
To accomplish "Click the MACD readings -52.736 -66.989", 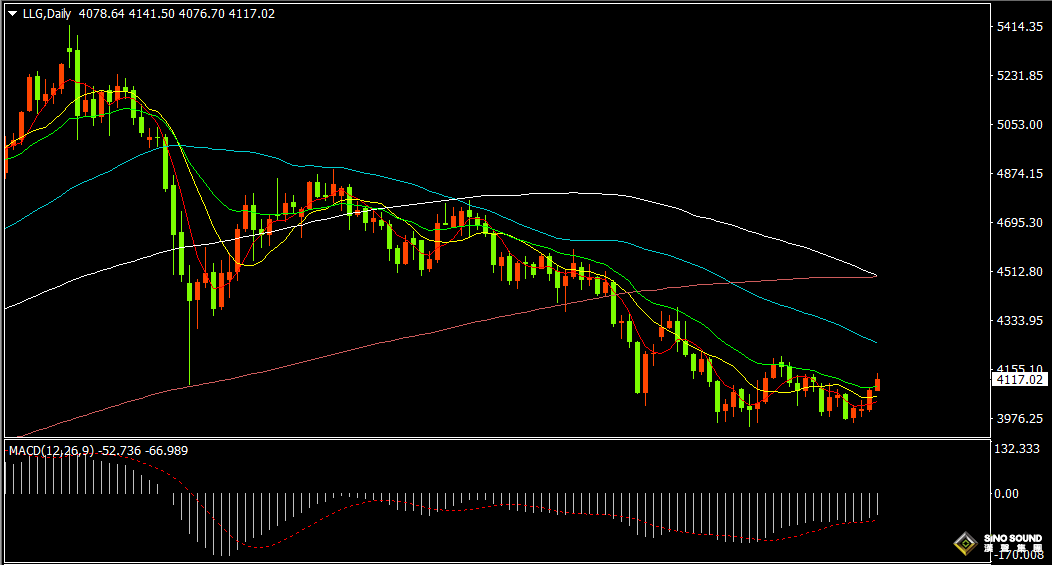I will click(x=143, y=451).
